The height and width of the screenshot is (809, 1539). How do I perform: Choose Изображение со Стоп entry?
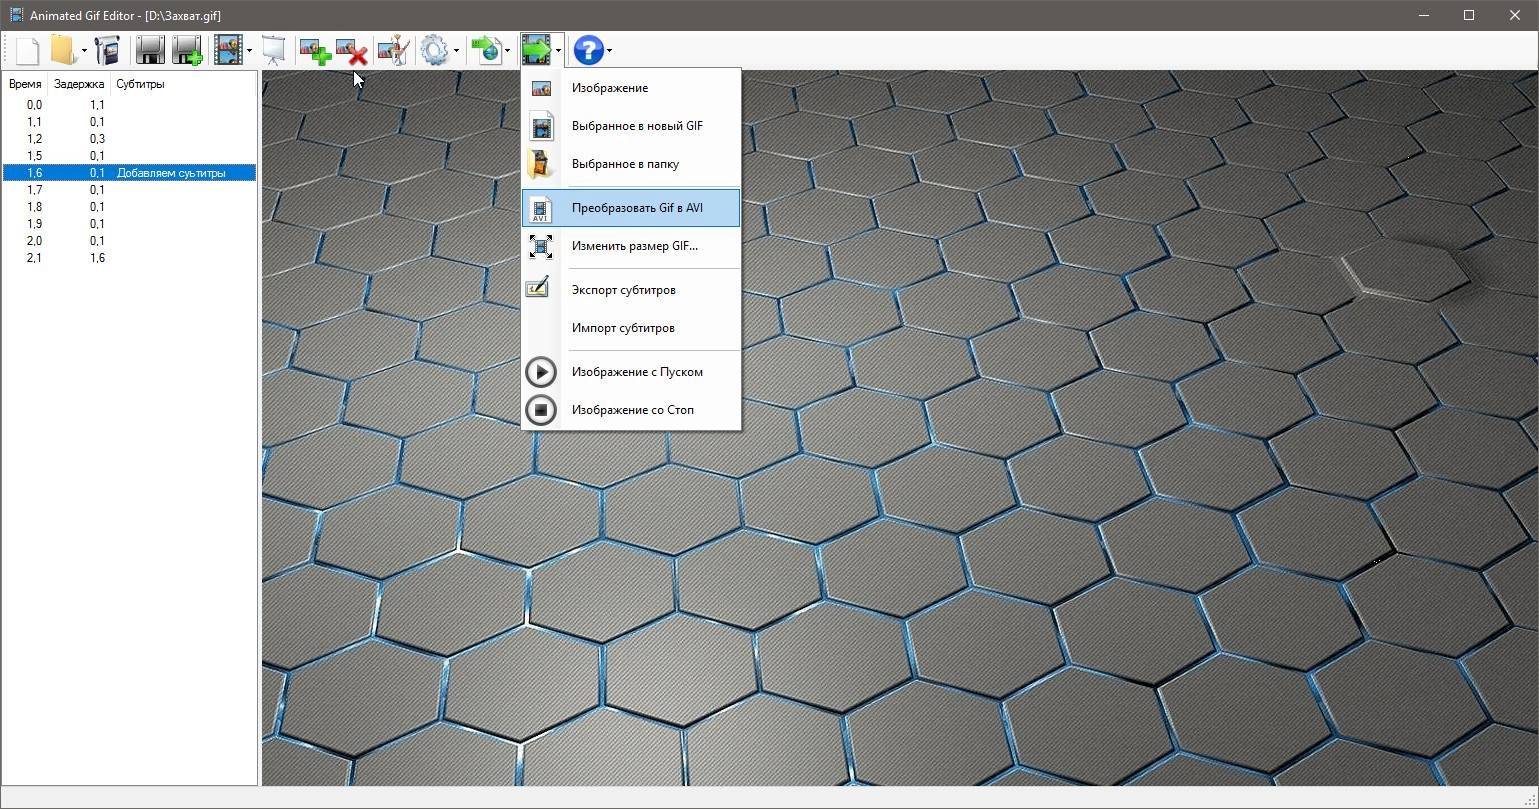click(631, 410)
